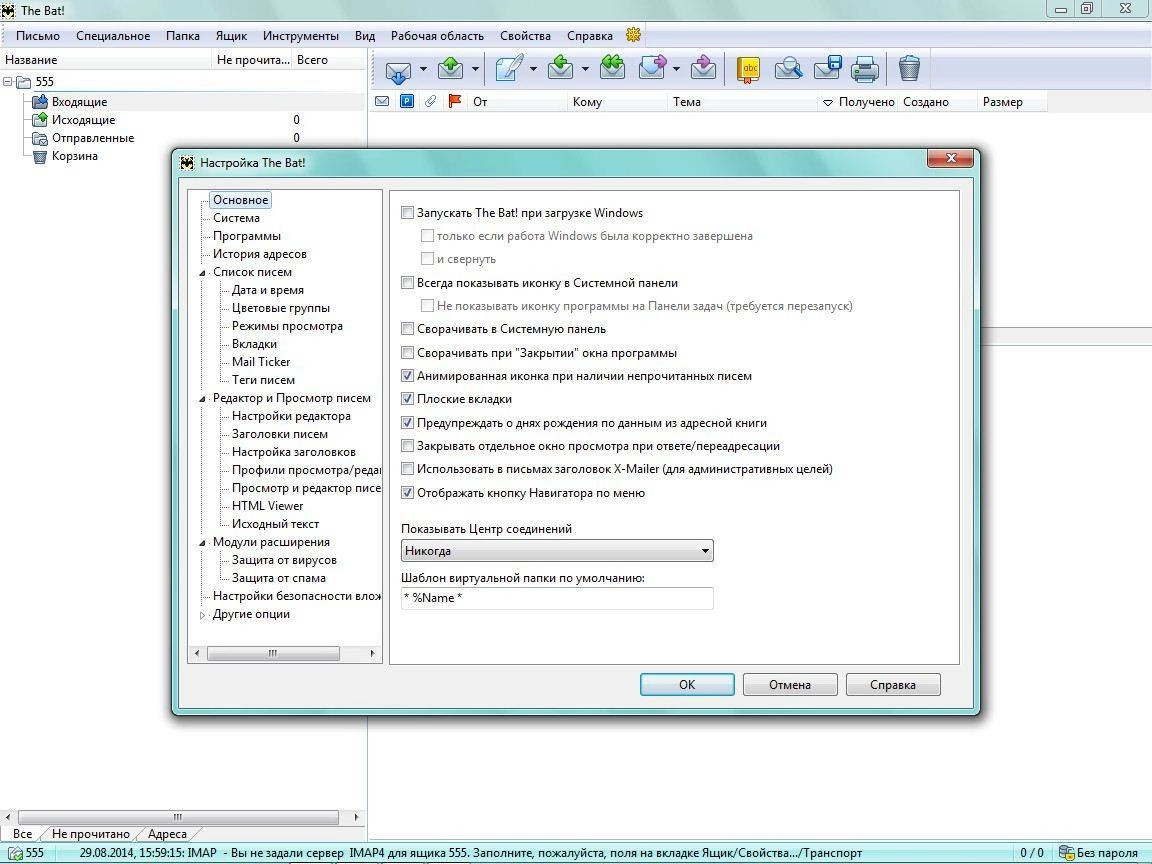Viewport: 1152px width, 864px height.
Task: Select the Отправленные folder icon
Action: (40, 138)
